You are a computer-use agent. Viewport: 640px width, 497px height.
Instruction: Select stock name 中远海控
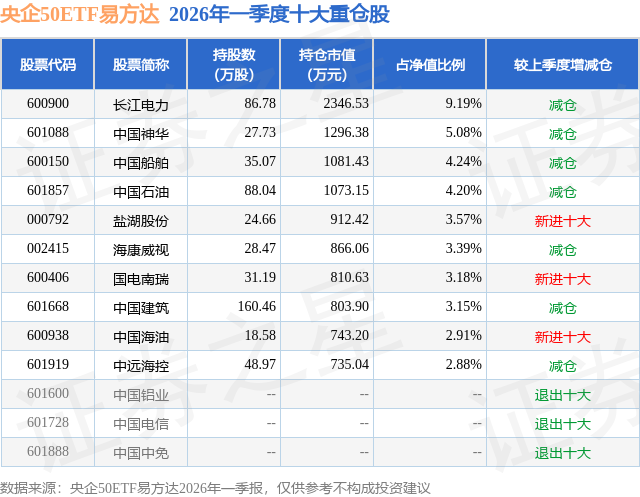(141, 366)
